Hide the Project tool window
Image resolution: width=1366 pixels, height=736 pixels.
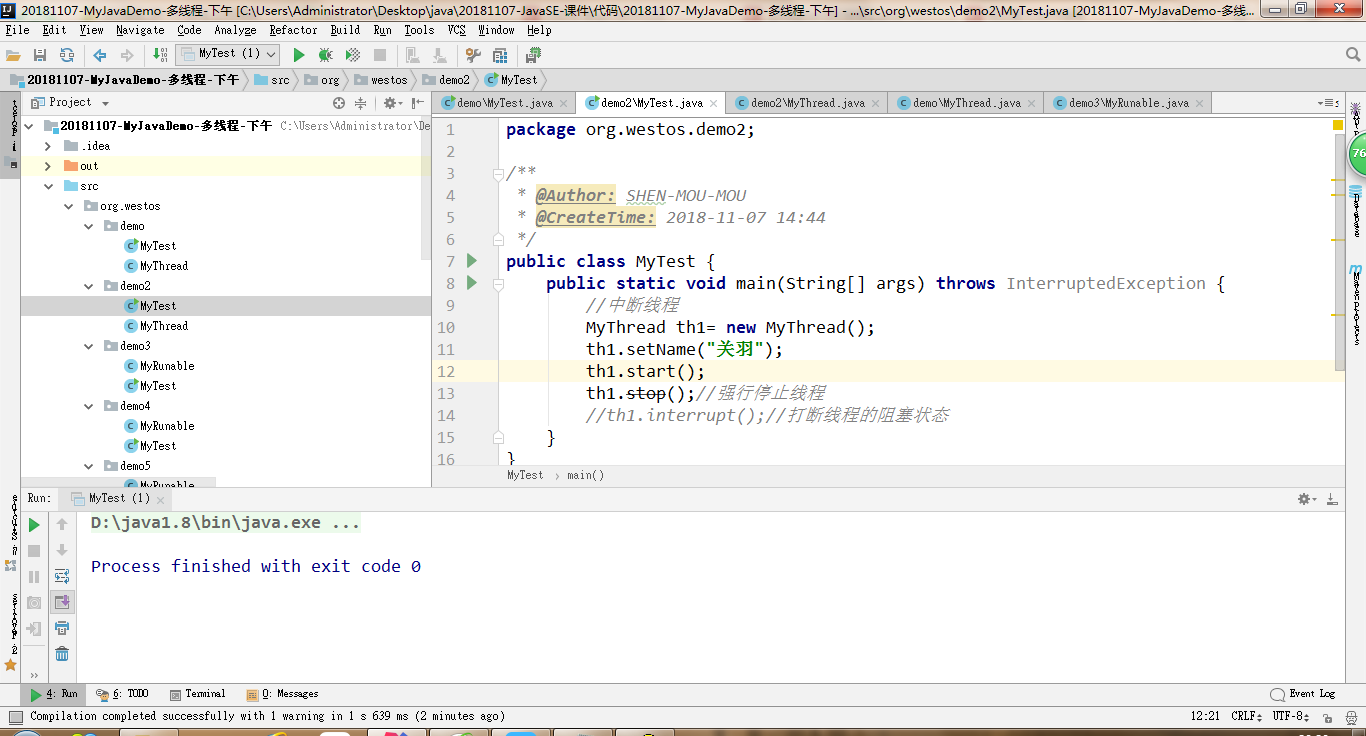coord(416,103)
